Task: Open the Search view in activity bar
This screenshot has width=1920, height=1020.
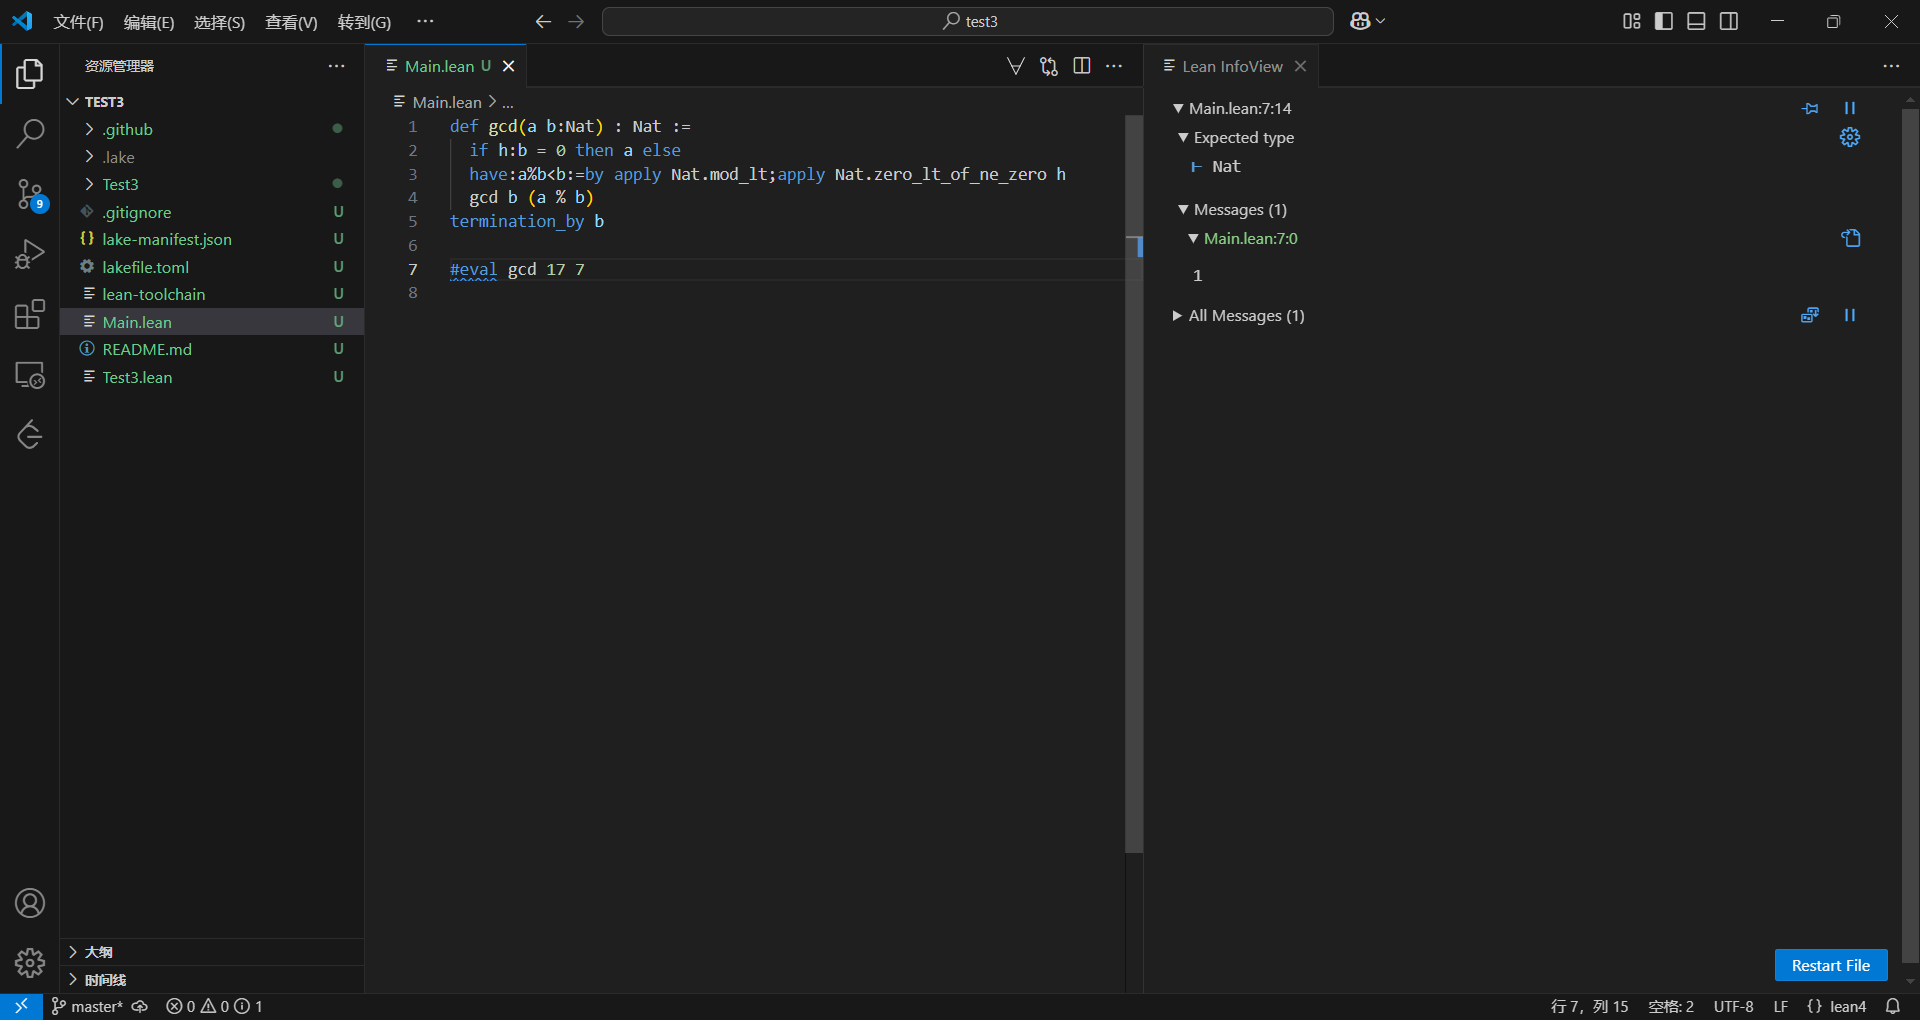Action: (x=30, y=133)
